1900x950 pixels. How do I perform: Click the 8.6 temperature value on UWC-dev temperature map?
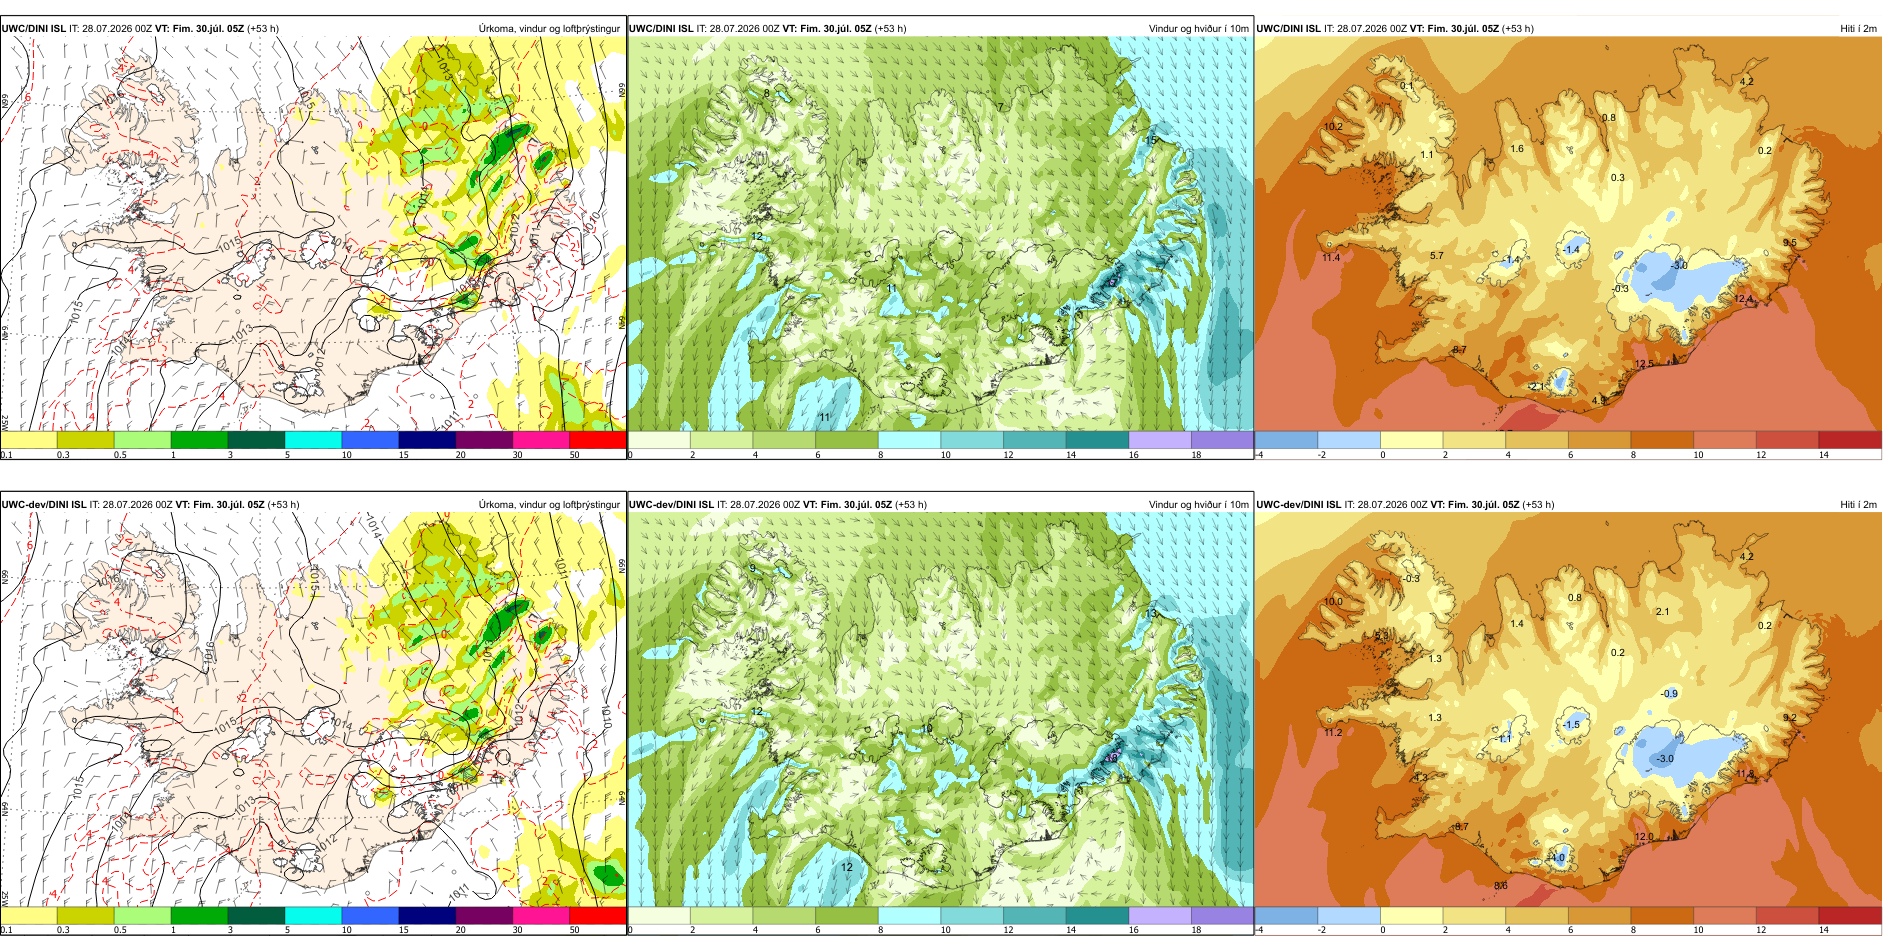pos(1501,886)
